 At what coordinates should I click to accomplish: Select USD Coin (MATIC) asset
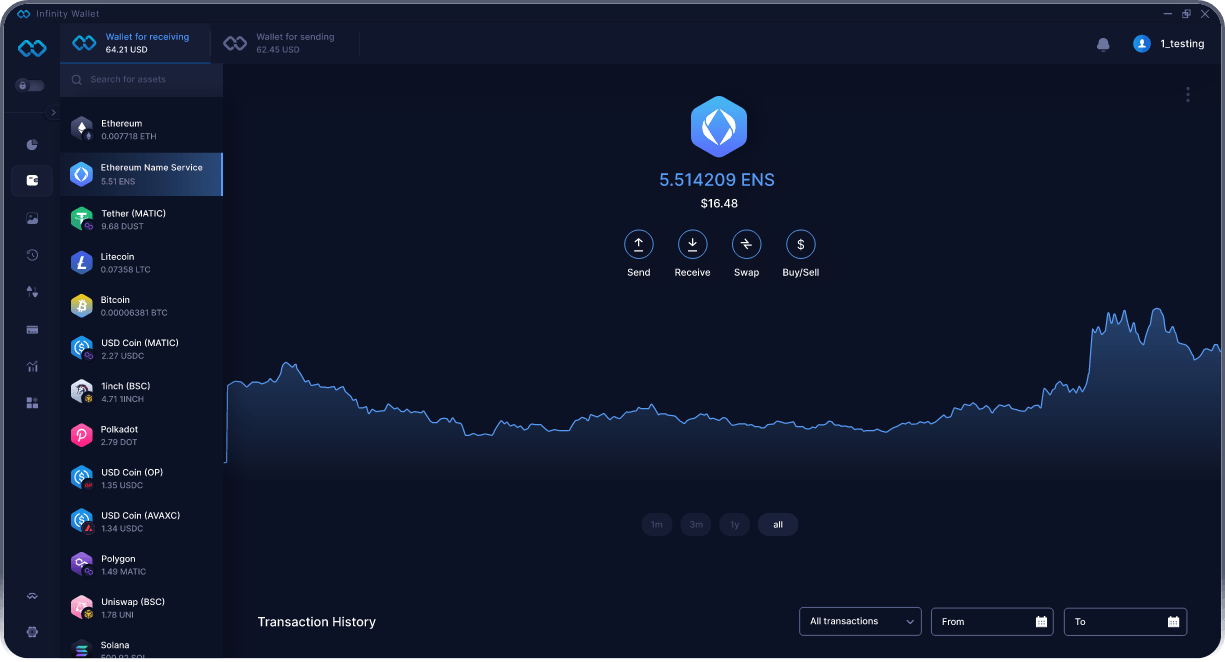coord(141,348)
